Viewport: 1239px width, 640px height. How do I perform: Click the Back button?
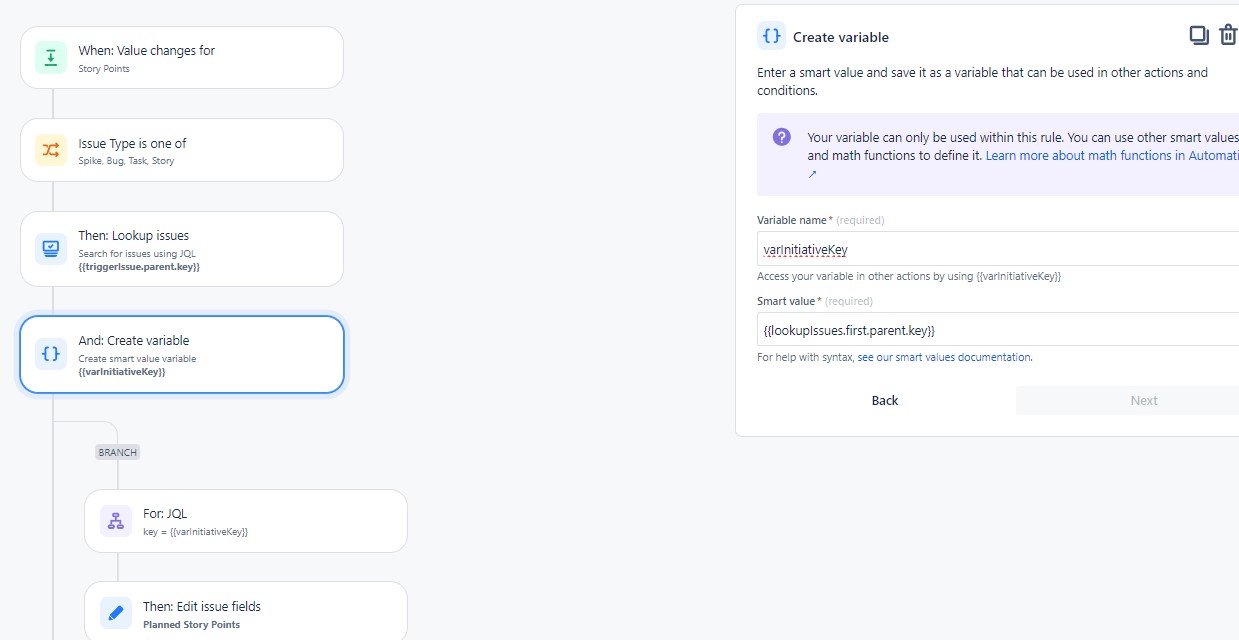point(884,400)
